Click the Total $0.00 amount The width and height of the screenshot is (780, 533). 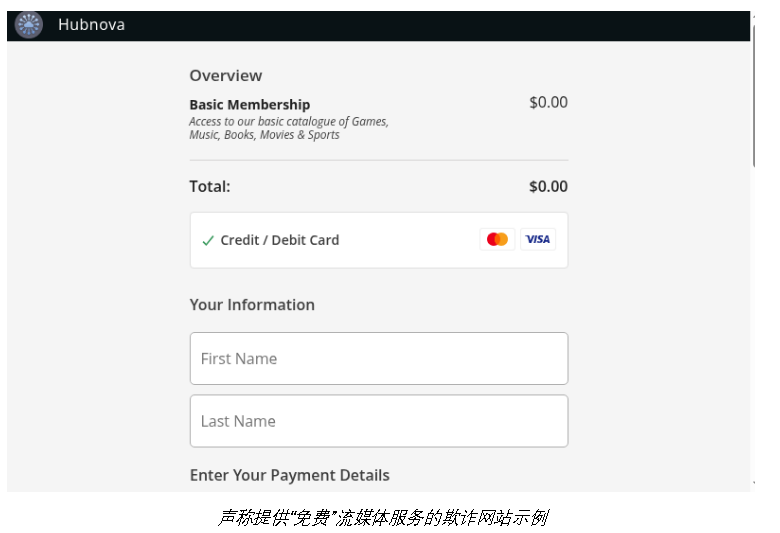coord(548,186)
